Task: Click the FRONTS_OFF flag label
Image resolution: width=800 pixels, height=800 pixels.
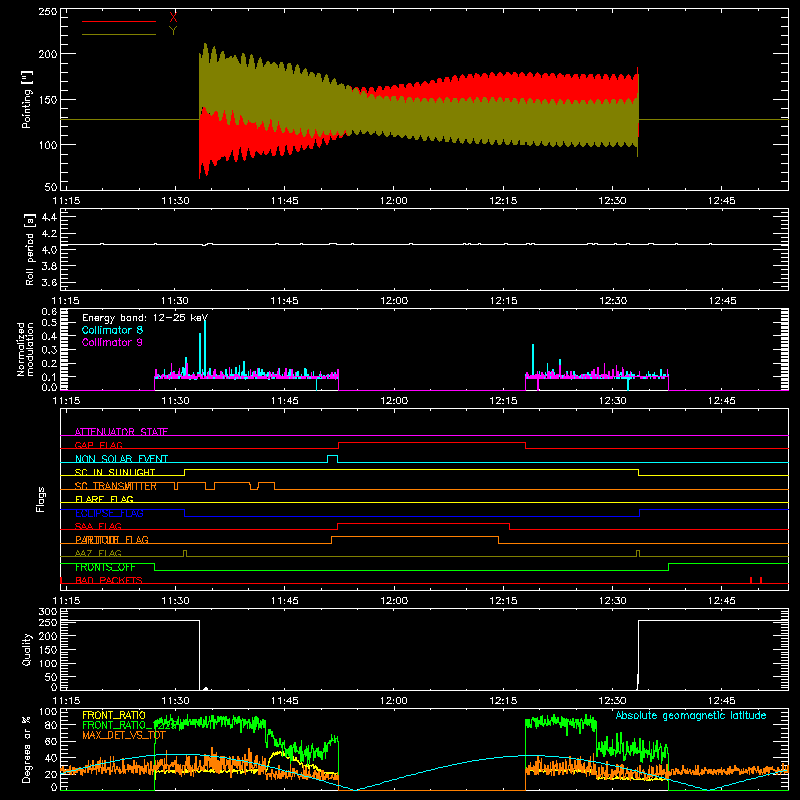Action: click(105, 567)
